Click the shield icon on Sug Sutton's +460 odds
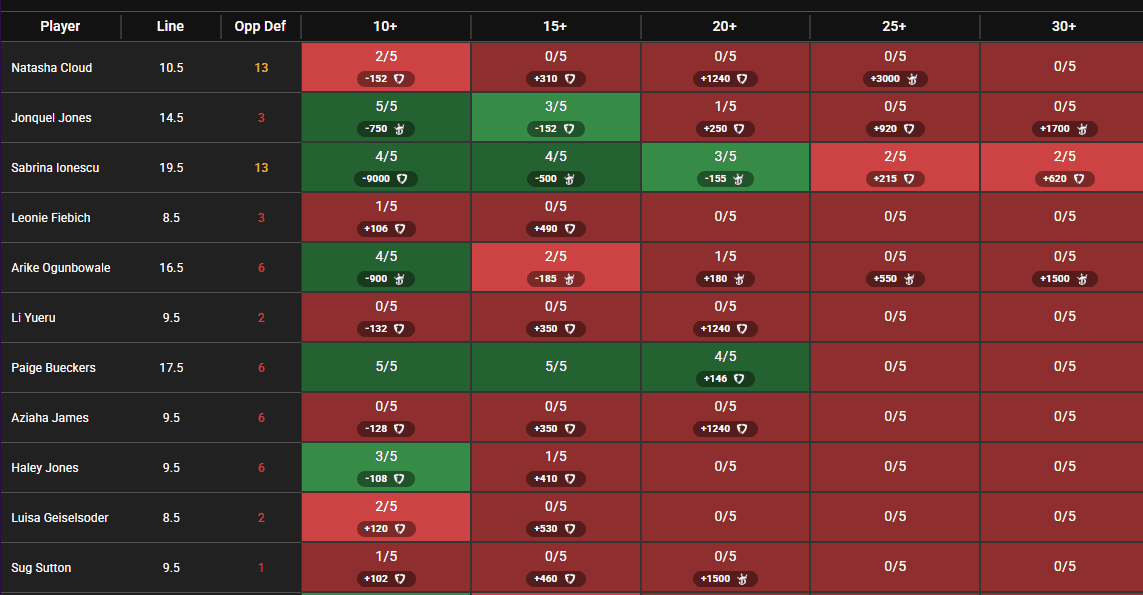Viewport: 1143px width, 595px height. point(569,578)
